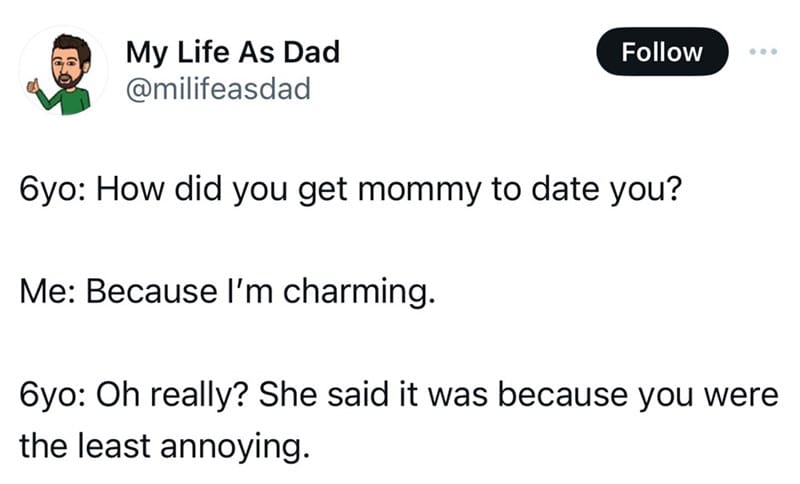Image resolution: width=800 pixels, height=484 pixels.
Task: Visit the @milifeasdad handle
Action: [218, 89]
